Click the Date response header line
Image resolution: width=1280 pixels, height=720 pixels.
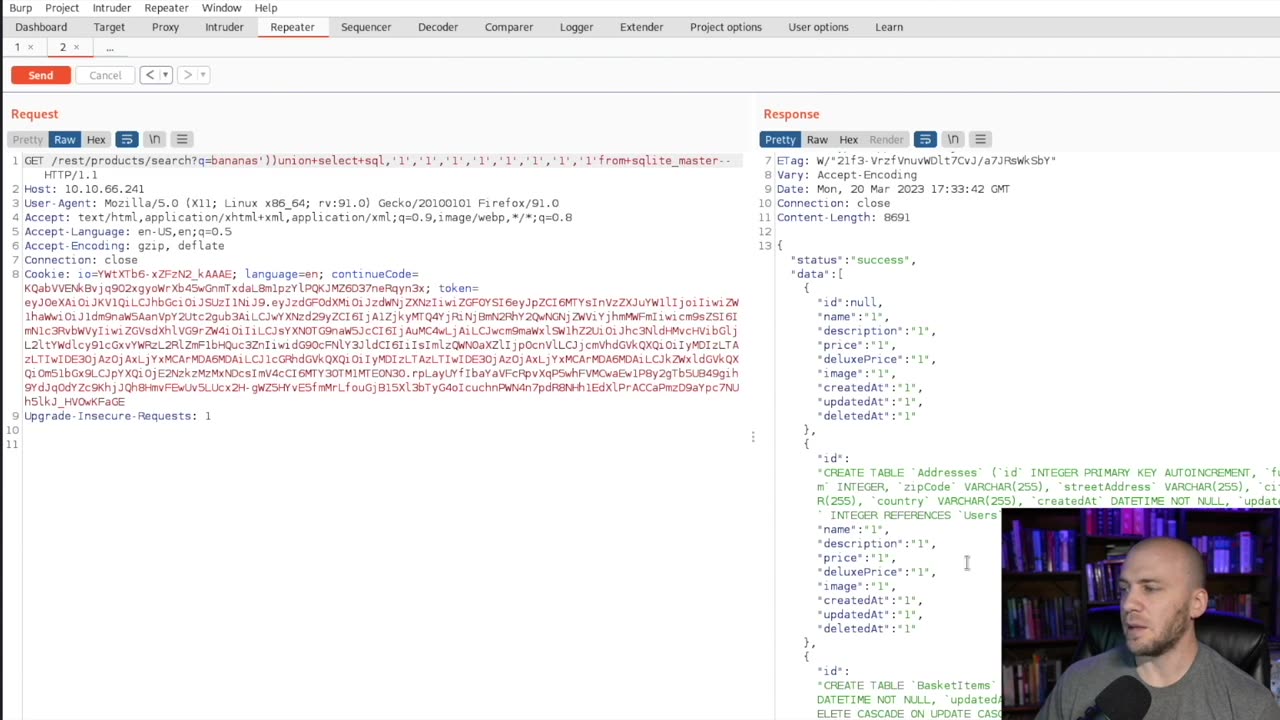coord(893,189)
